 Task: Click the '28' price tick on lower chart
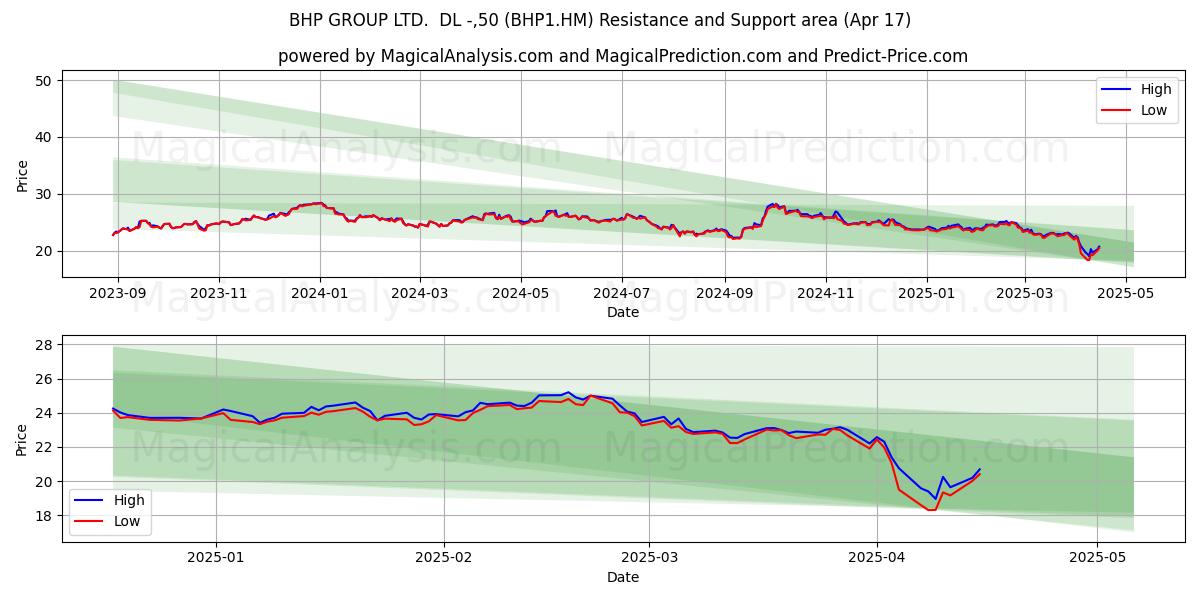pyautogui.click(x=45, y=345)
